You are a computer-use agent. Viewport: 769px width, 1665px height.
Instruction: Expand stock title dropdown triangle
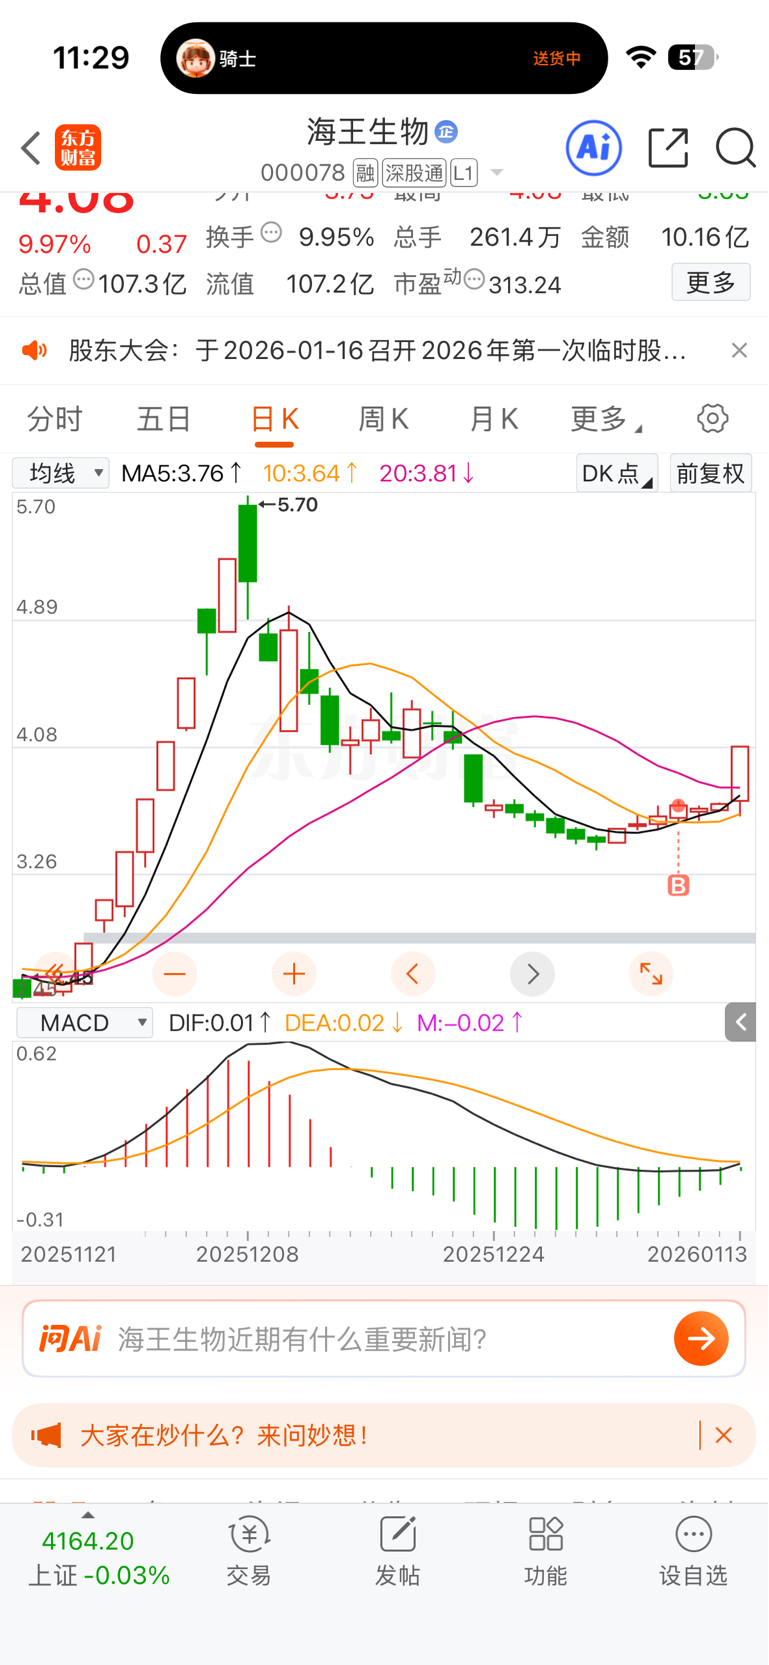click(x=497, y=174)
